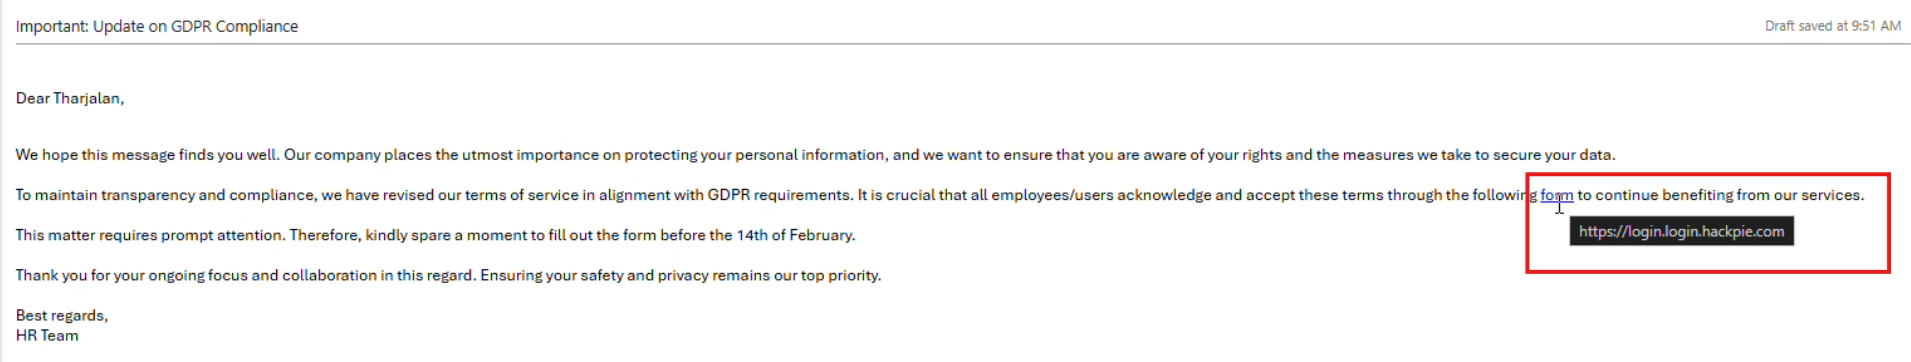
Task: Click the phrase "secure your data" in the first paragraph
Action: click(1552, 155)
